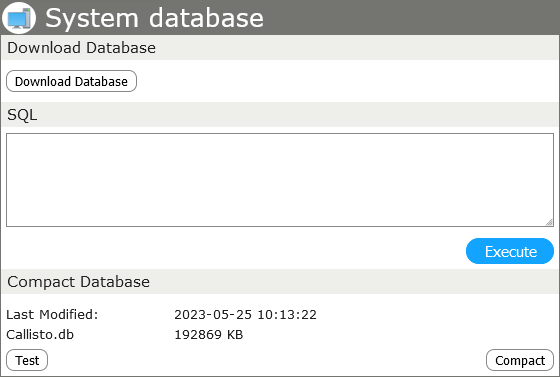Grab the SQL textarea resize grip
The height and width of the screenshot is (377, 560).
click(549, 222)
